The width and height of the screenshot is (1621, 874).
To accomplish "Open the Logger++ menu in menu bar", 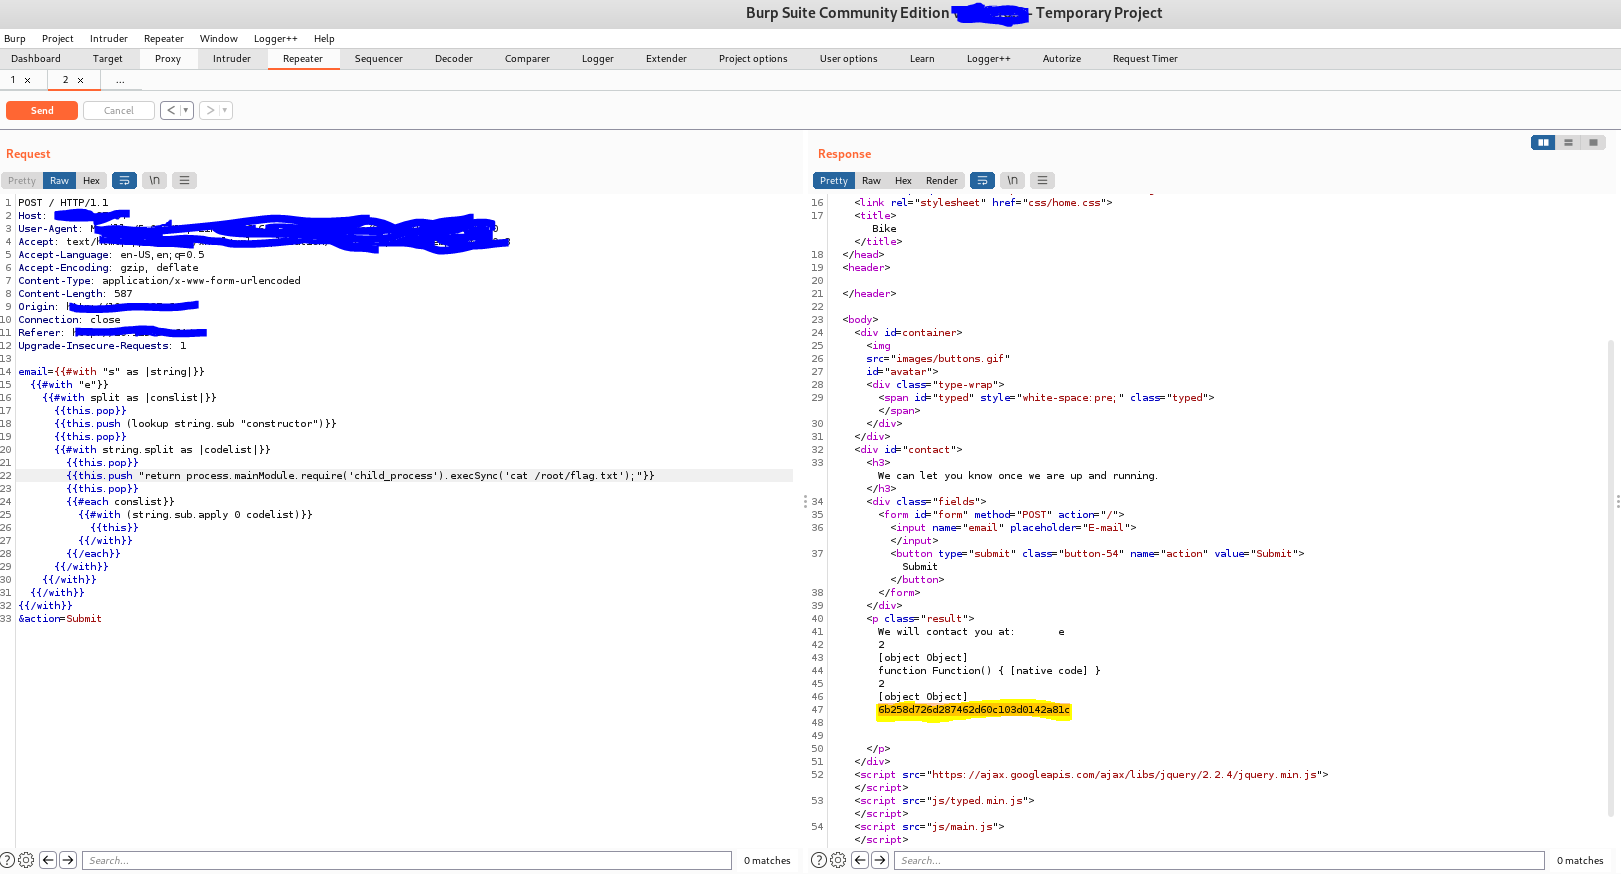I will [x=276, y=39].
